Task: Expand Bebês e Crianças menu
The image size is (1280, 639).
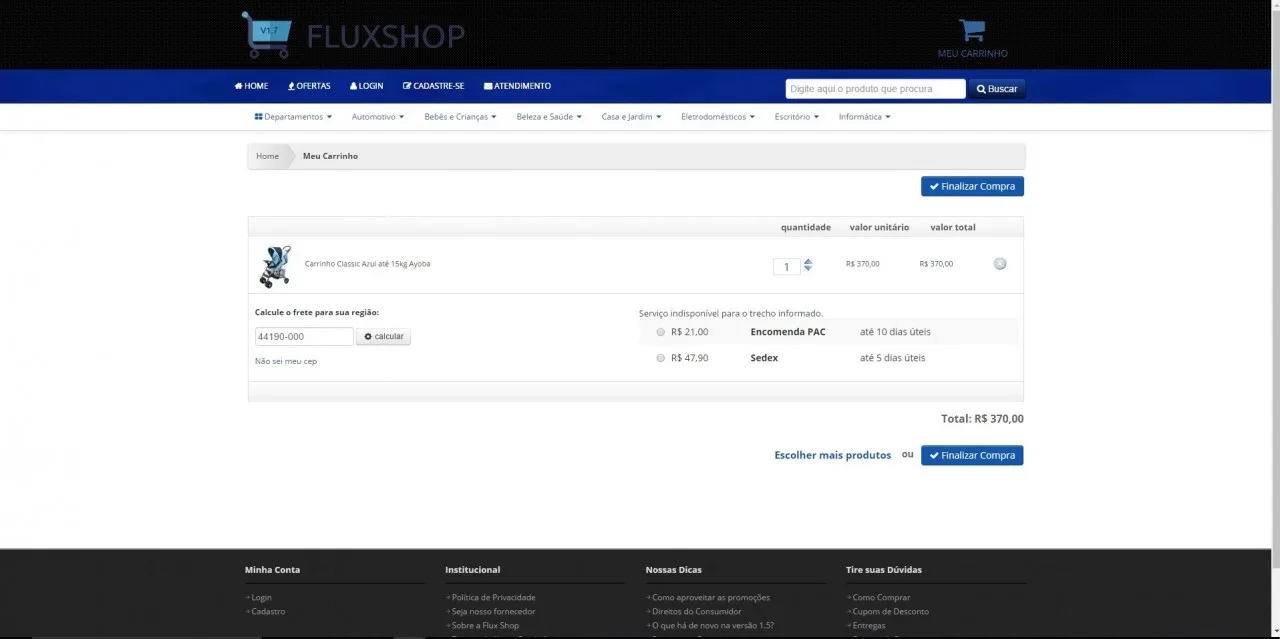Action: pyautogui.click(x=460, y=117)
